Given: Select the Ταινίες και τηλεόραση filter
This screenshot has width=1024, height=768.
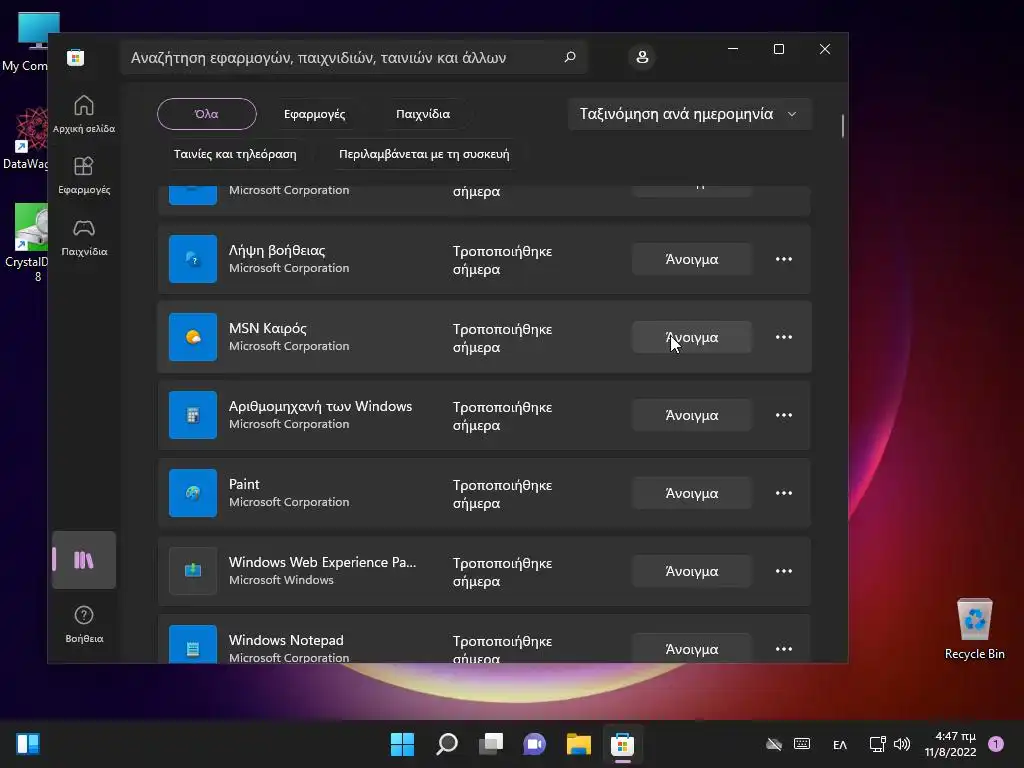Looking at the screenshot, I should 235,154.
